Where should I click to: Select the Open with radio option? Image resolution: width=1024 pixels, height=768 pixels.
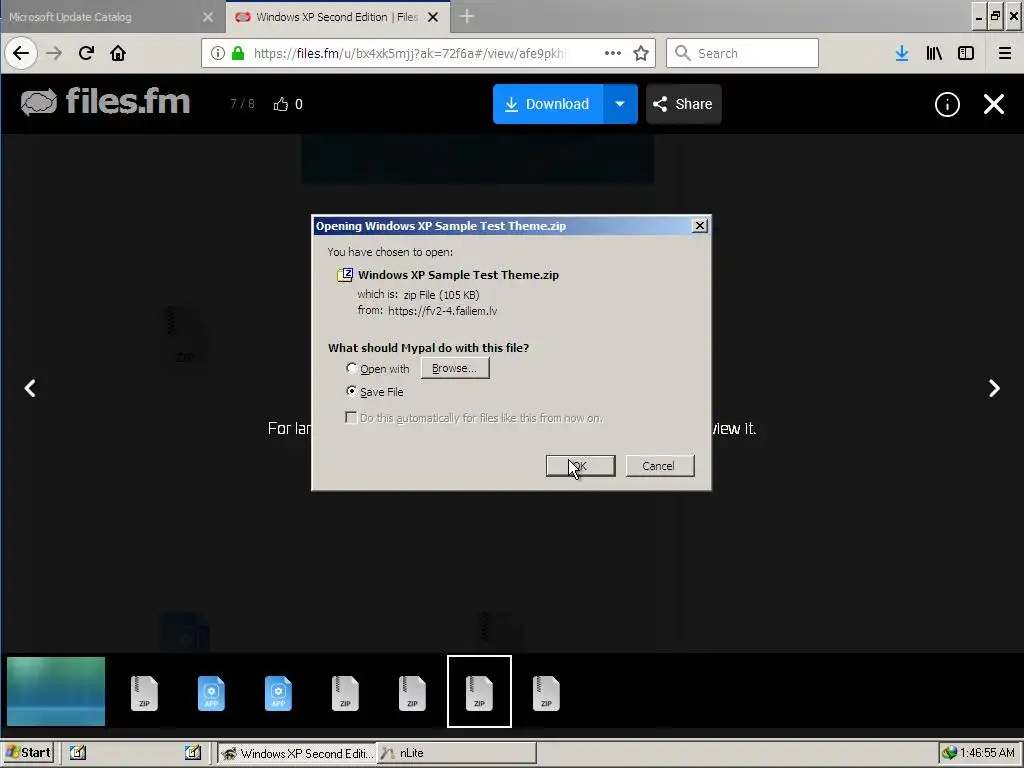351,368
